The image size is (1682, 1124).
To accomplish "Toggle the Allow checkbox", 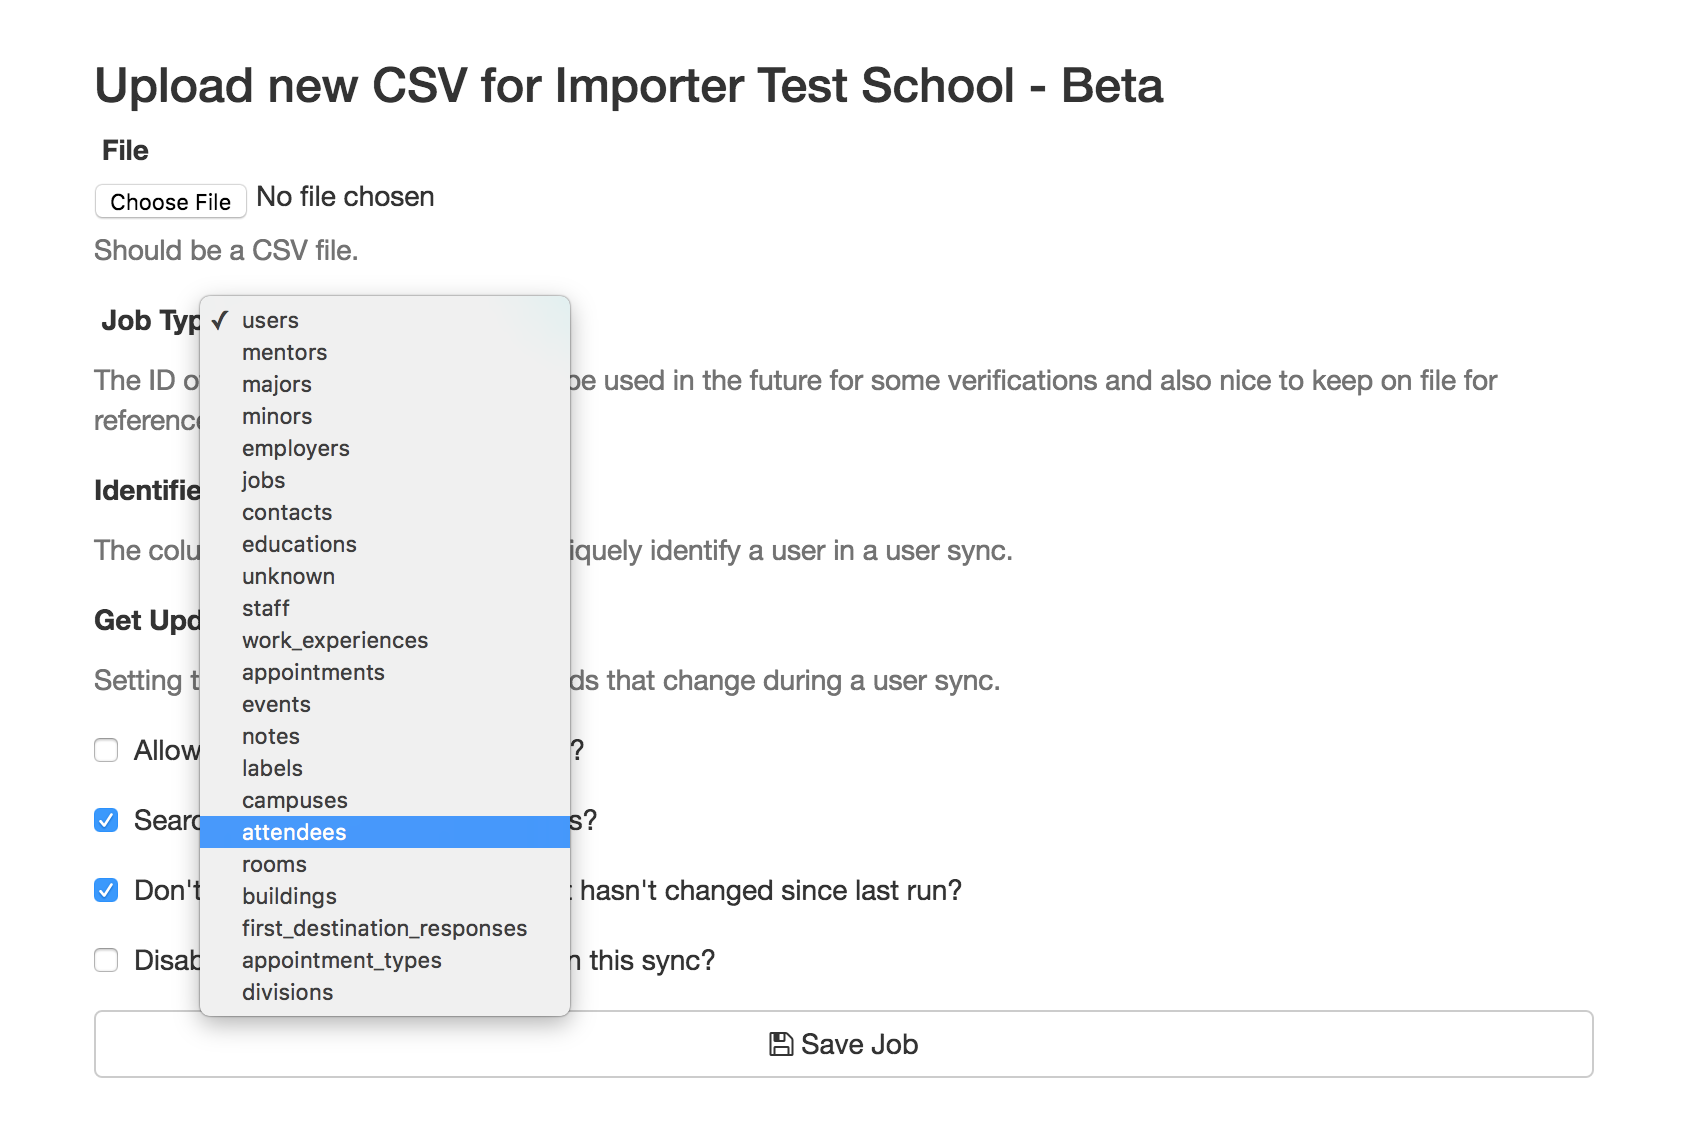I will click(x=106, y=750).
